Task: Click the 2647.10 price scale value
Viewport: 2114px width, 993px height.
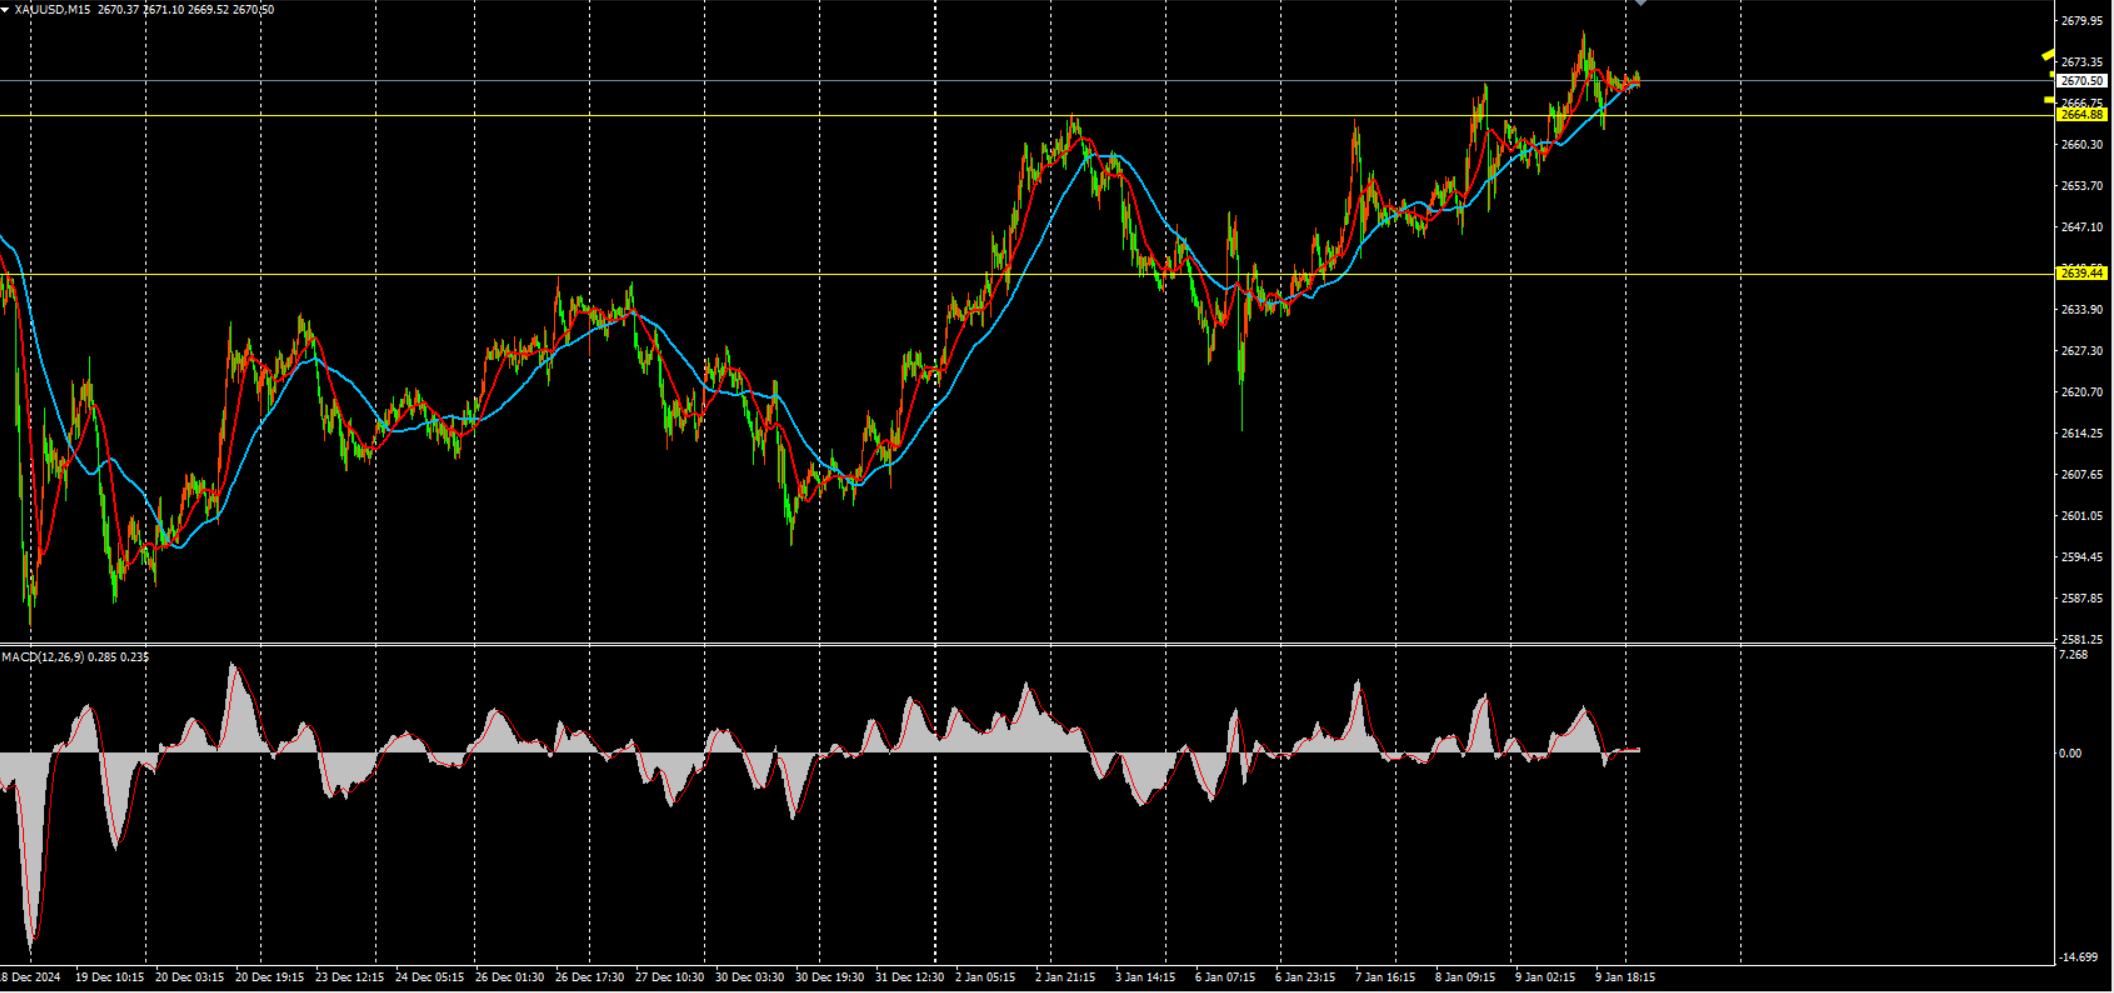Action: coord(2082,227)
